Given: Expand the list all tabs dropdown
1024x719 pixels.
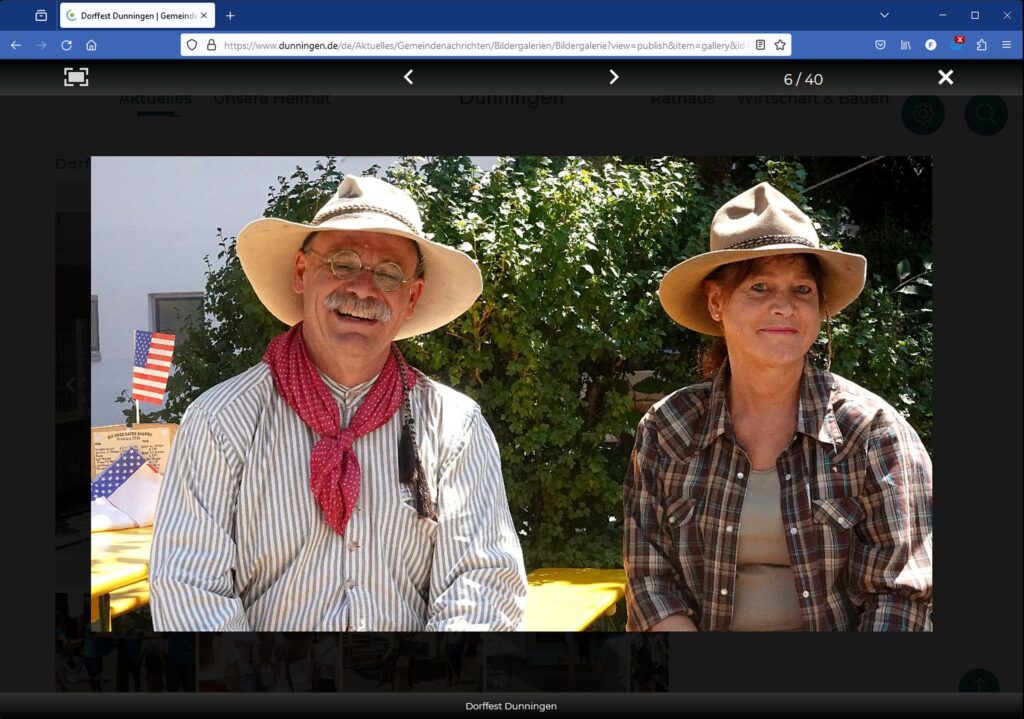Looking at the screenshot, I should point(884,15).
